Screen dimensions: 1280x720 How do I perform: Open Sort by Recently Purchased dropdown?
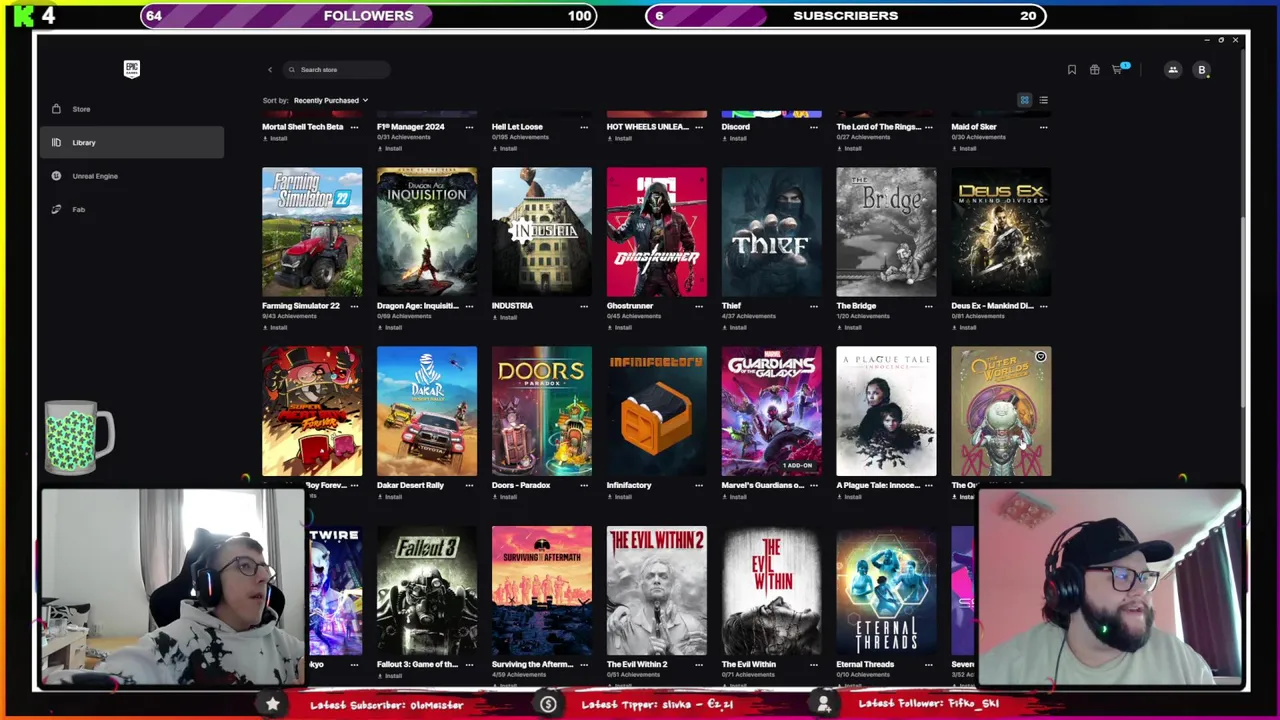(330, 100)
